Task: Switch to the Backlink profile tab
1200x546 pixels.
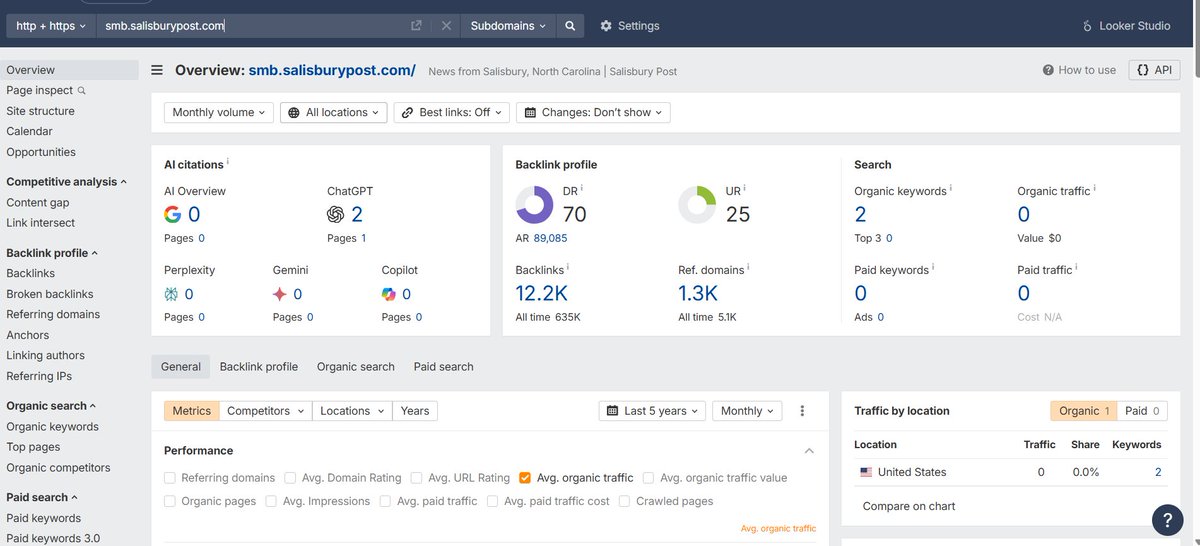Action: (259, 367)
